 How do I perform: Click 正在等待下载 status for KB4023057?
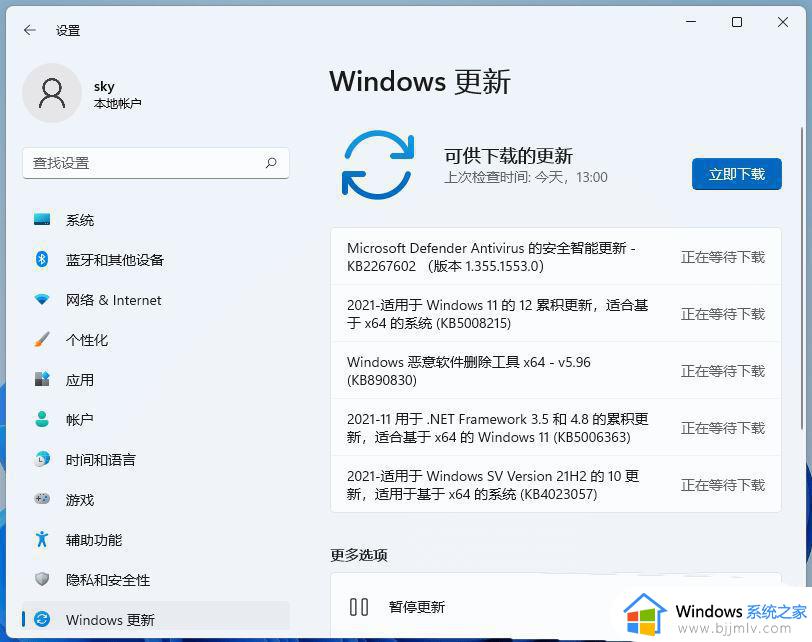tap(722, 485)
